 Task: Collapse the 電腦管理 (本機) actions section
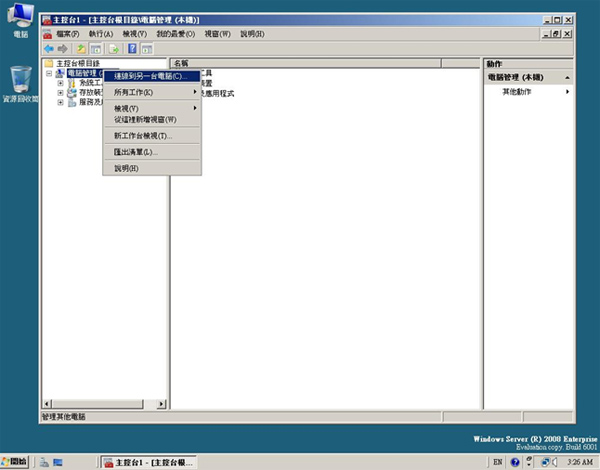(568, 77)
